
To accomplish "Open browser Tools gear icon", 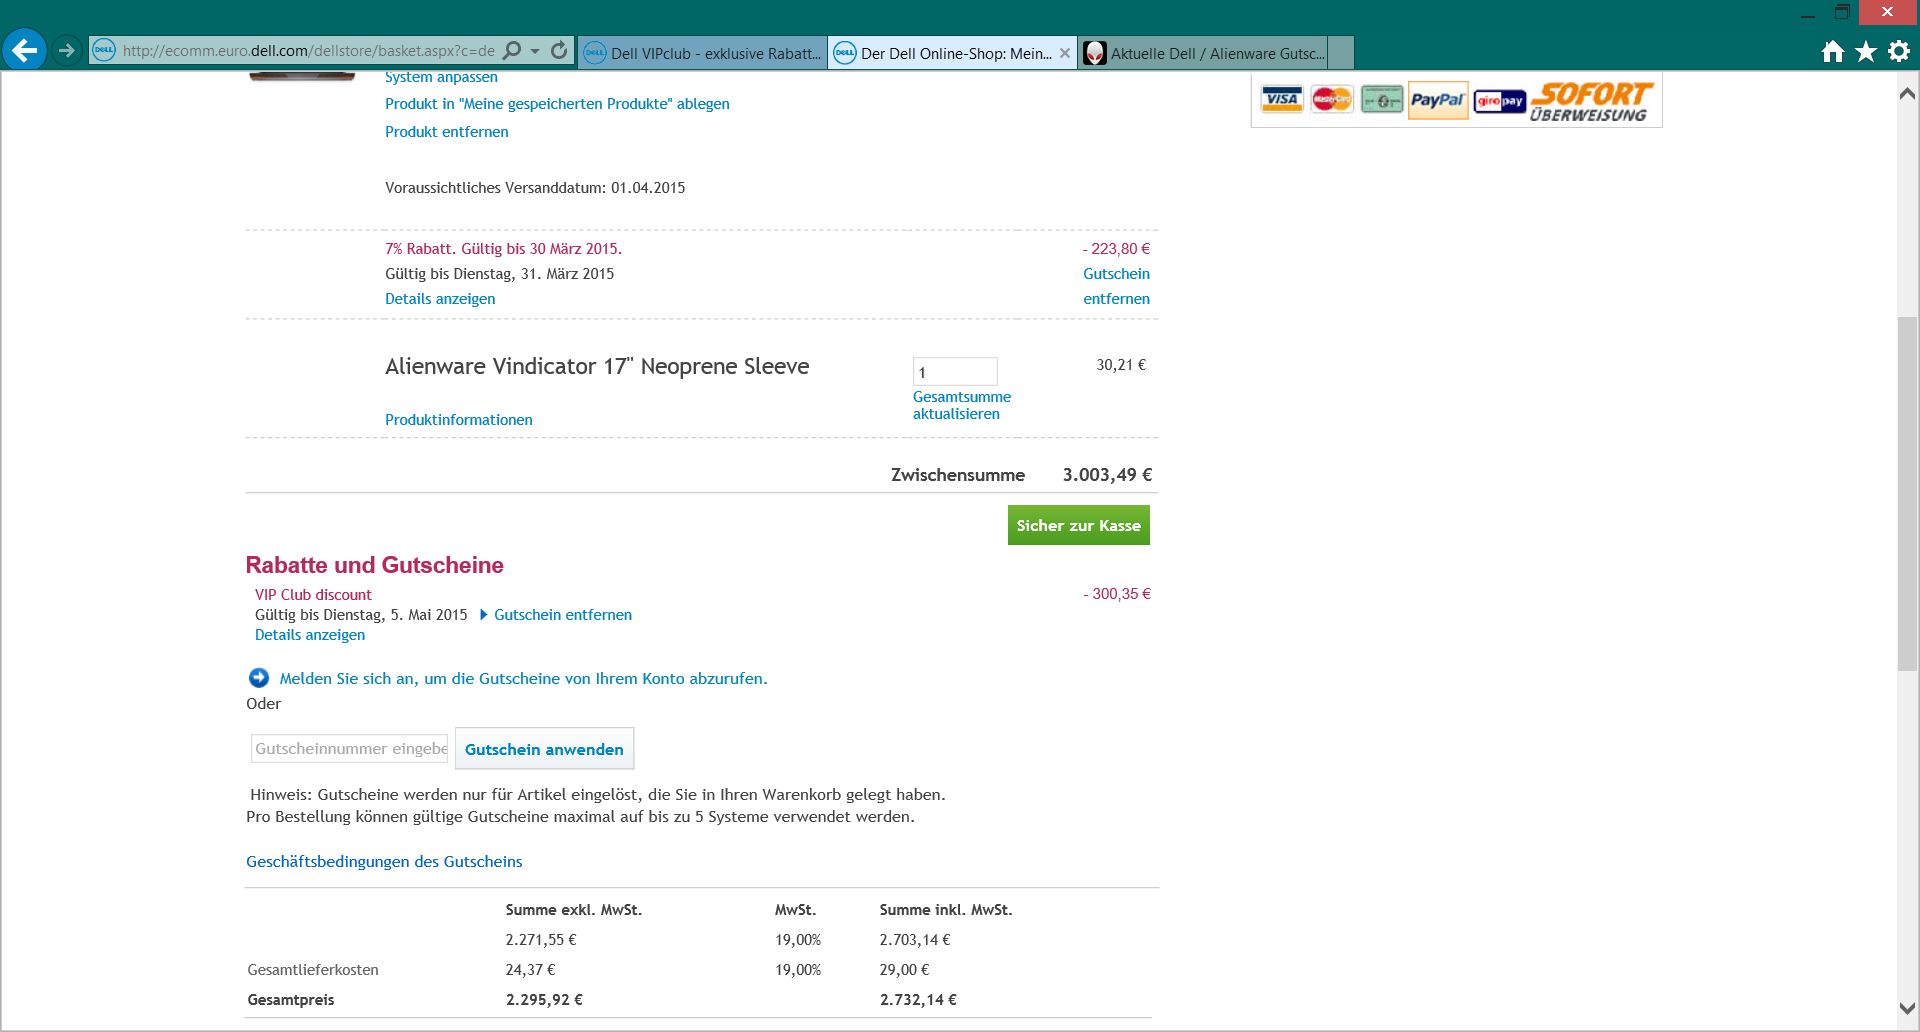I will (x=1899, y=51).
